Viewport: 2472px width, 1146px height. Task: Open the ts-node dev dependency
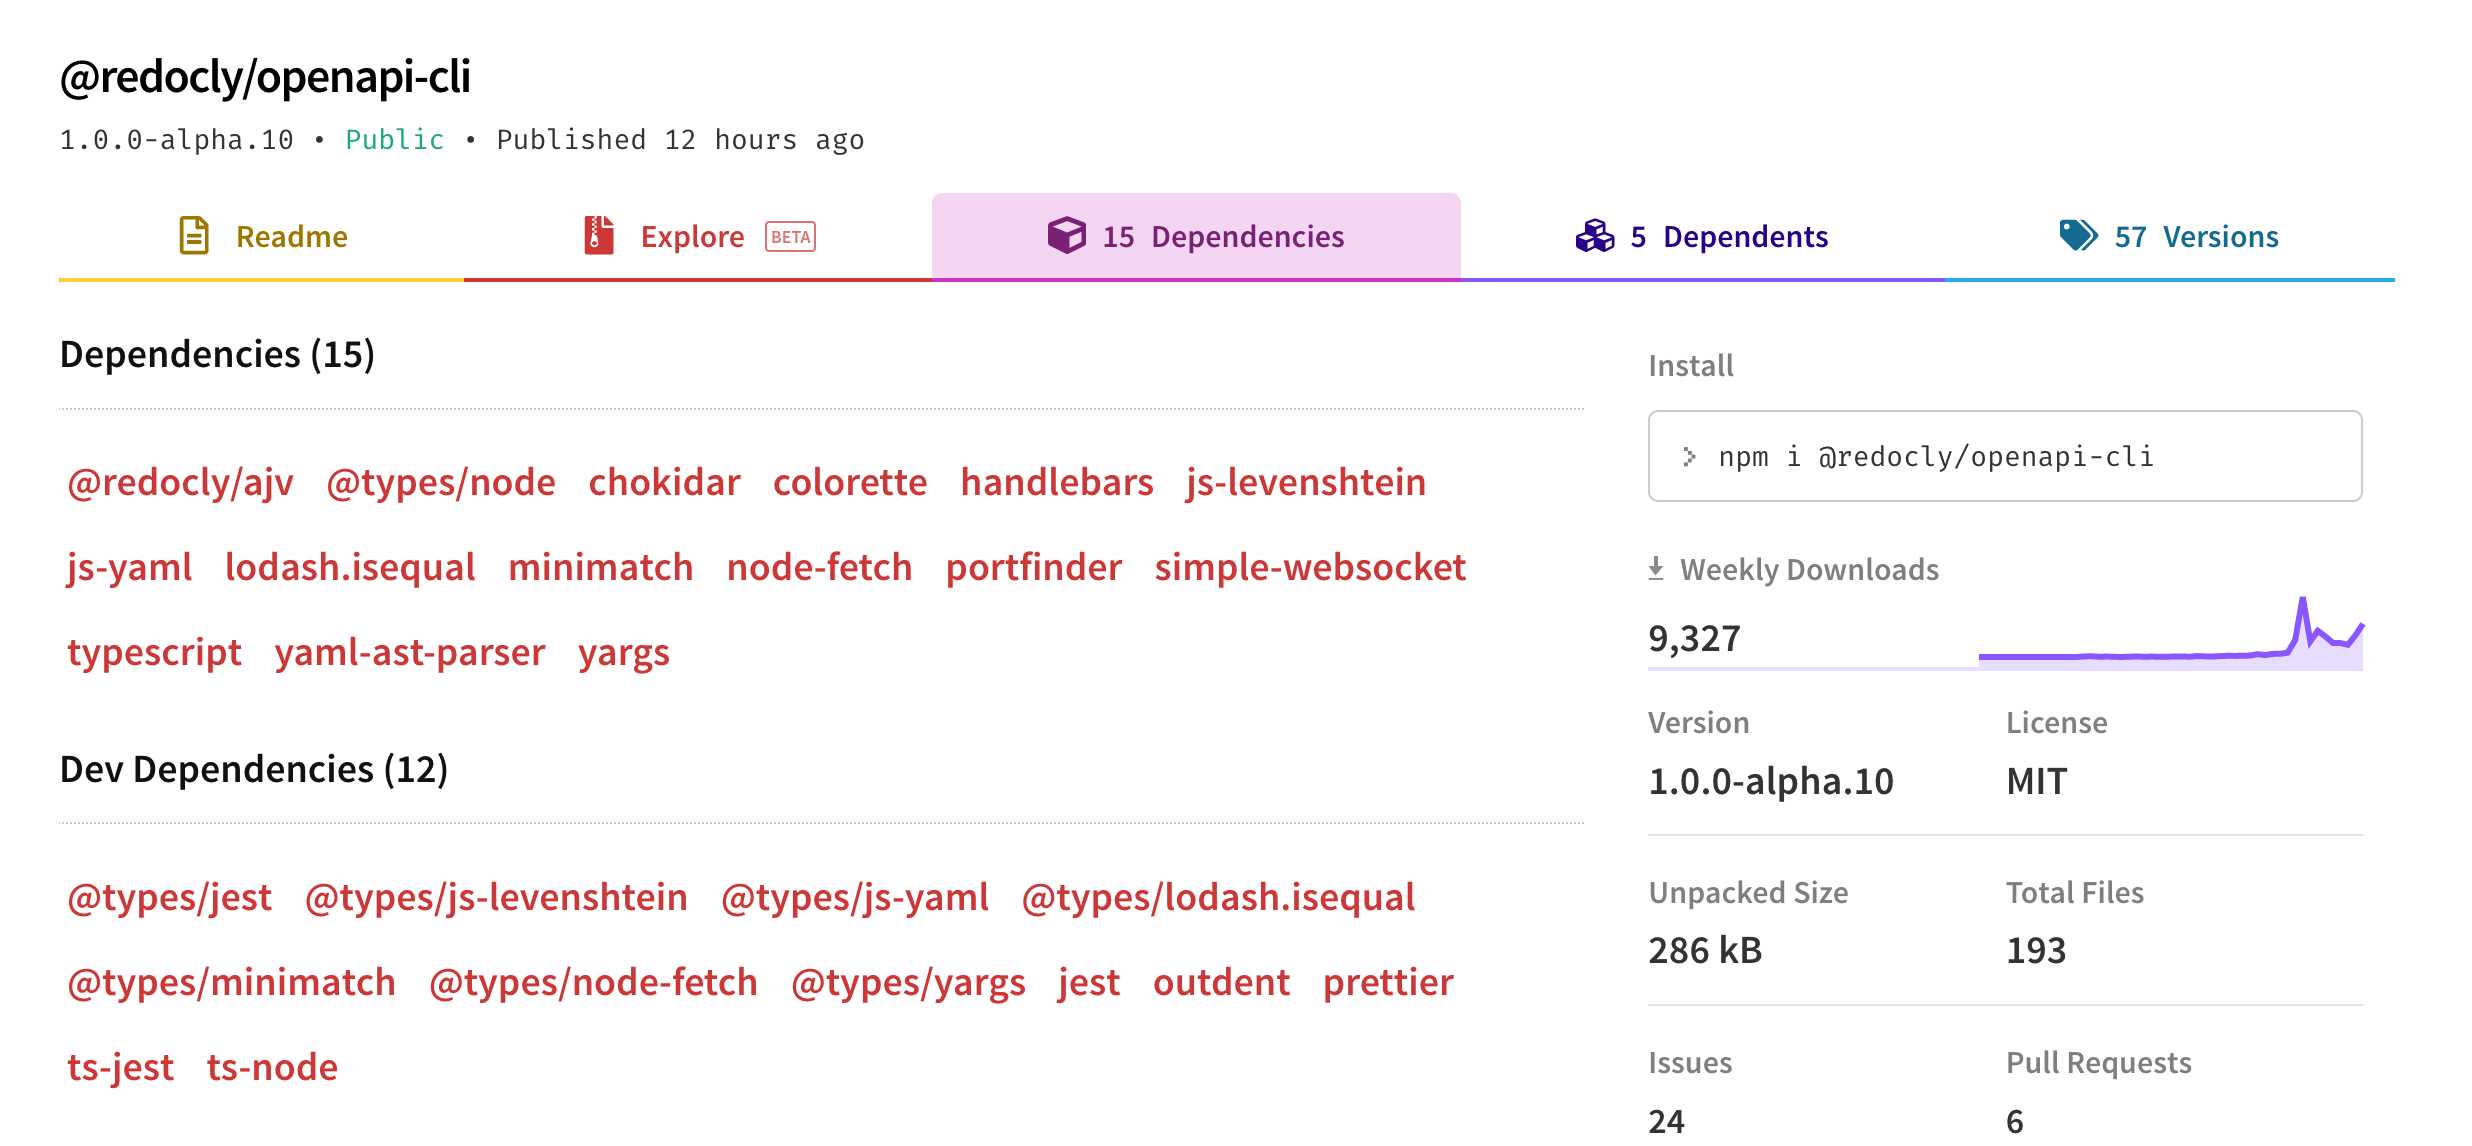pos(272,1068)
